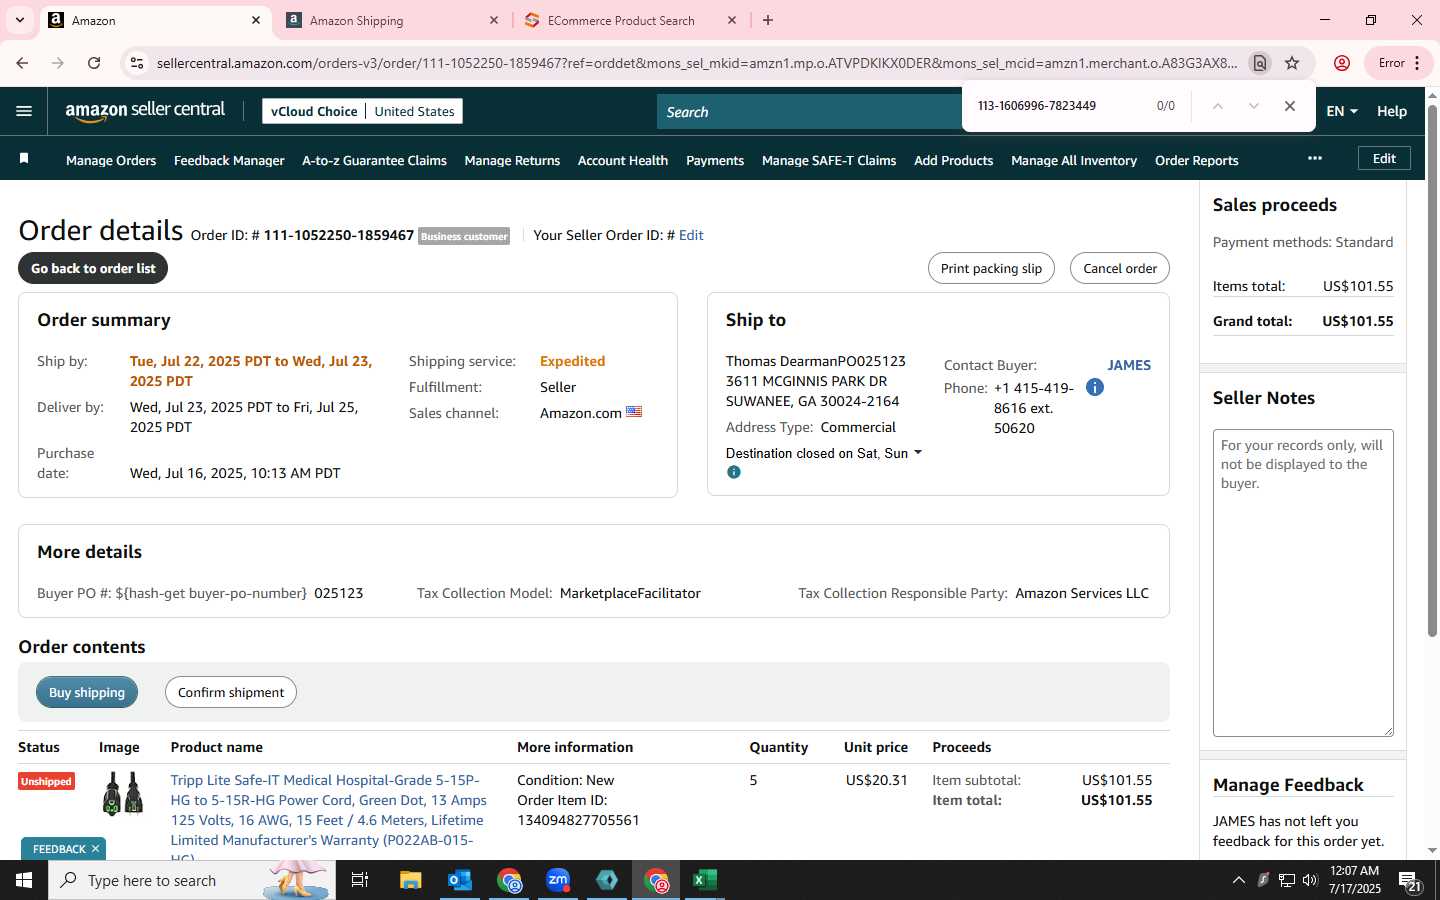This screenshot has height=900, width=1440.
Task: Click the Seller Central Search field
Action: click(809, 112)
